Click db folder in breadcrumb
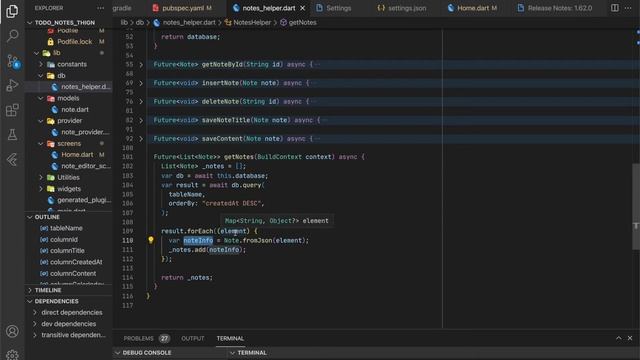The image size is (640, 360). pyautogui.click(x=140, y=22)
